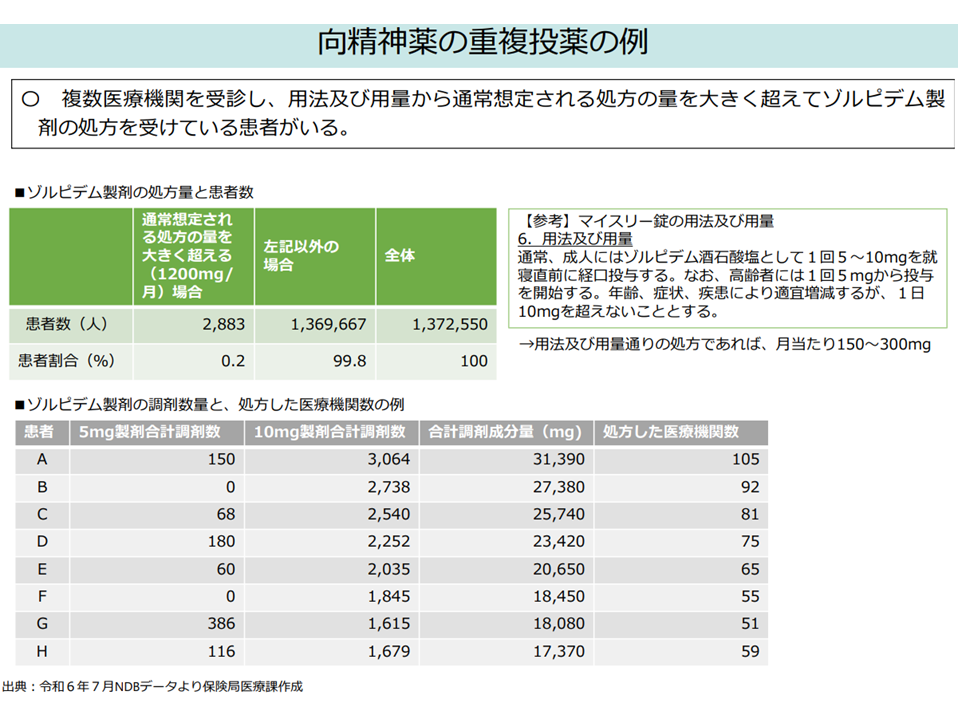Select the header cell mentioning 1200mg/月
Image resolution: width=960 pixels, height=720 pixels.
[x=192, y=256]
